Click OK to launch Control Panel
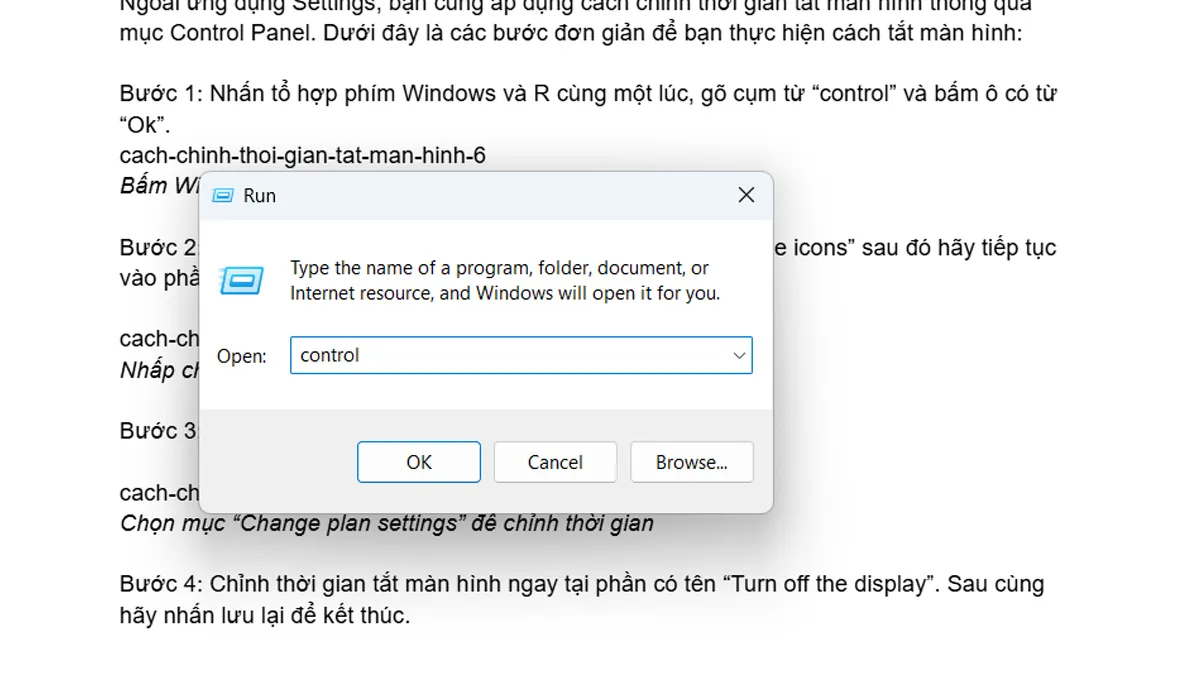The width and height of the screenshot is (1200, 675). [x=418, y=461]
